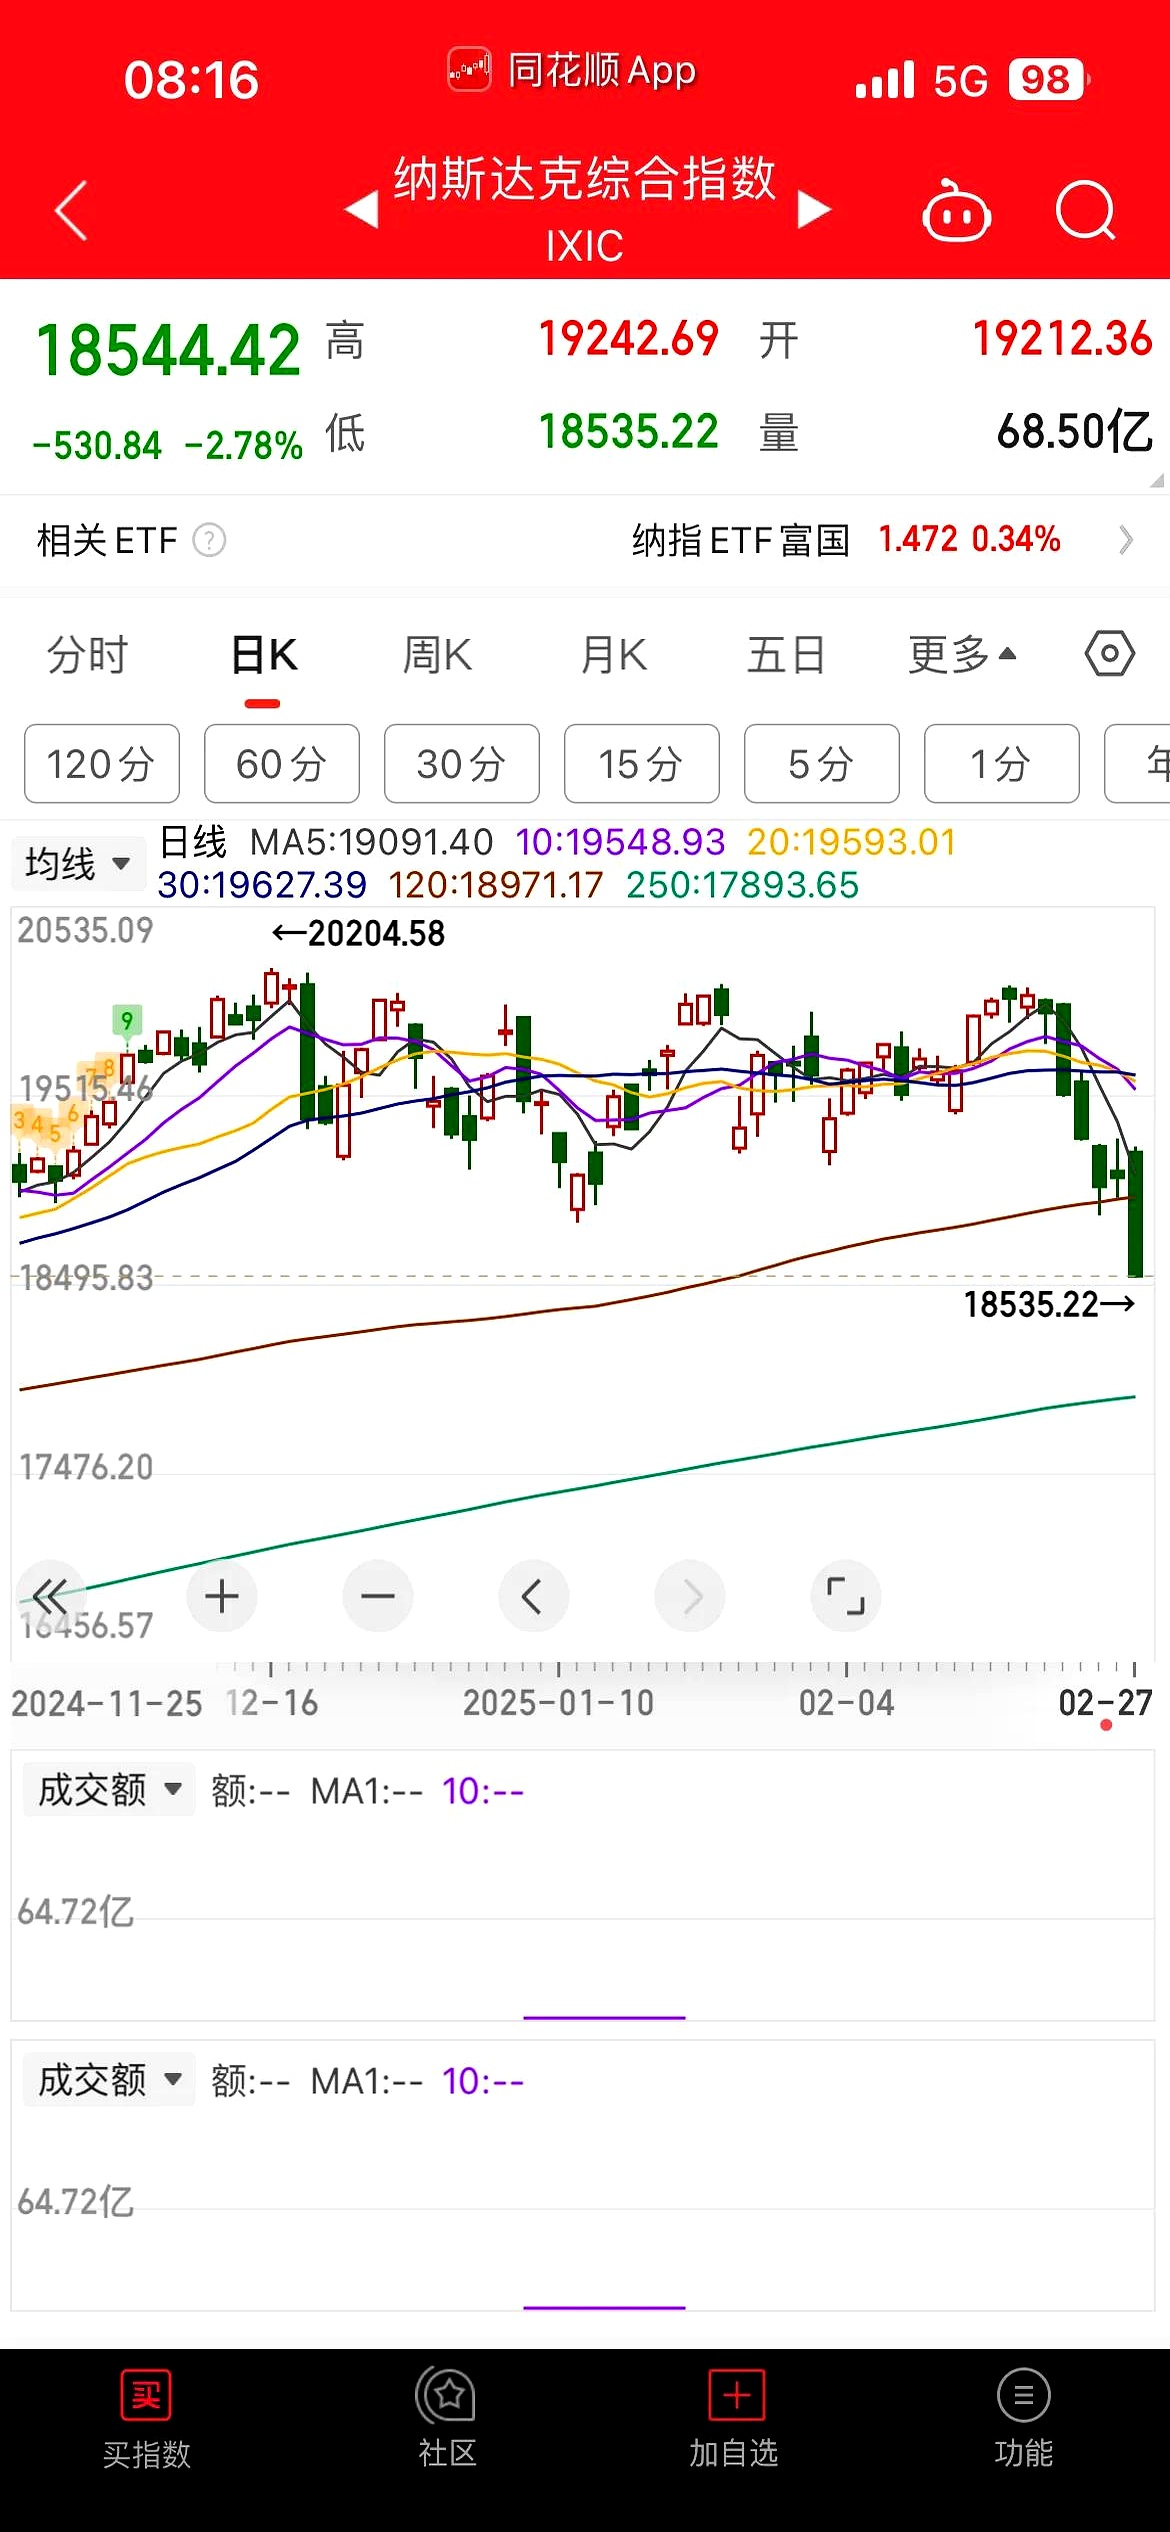
Task: Switch to 周K tab
Action: tap(437, 655)
